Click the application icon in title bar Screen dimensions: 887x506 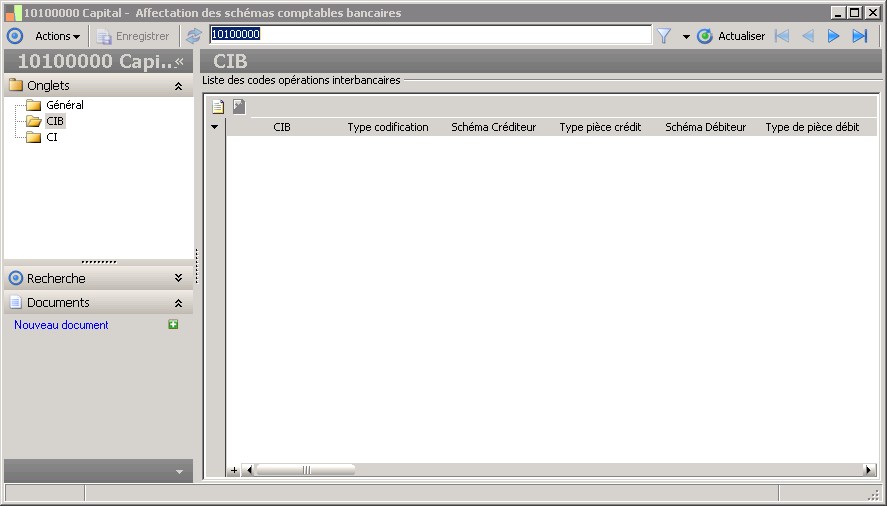click(14, 12)
